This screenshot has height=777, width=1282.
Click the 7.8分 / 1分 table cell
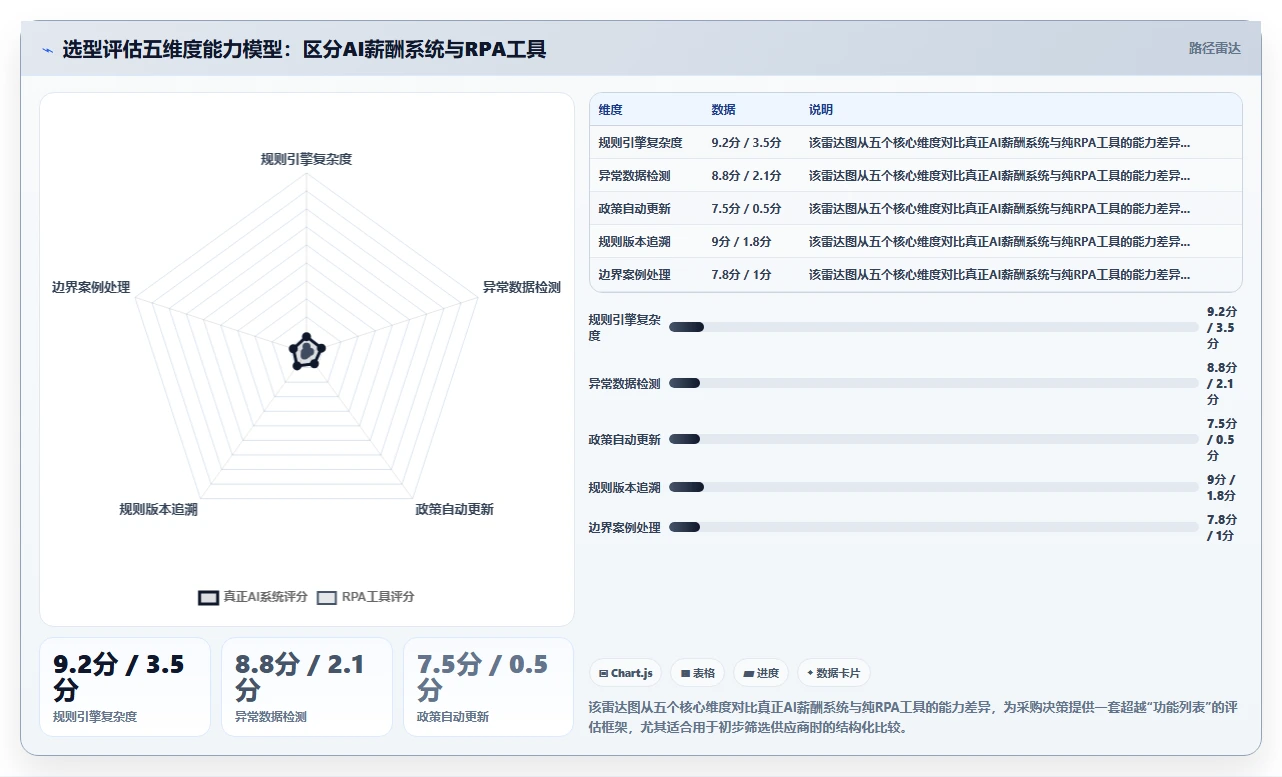point(741,275)
